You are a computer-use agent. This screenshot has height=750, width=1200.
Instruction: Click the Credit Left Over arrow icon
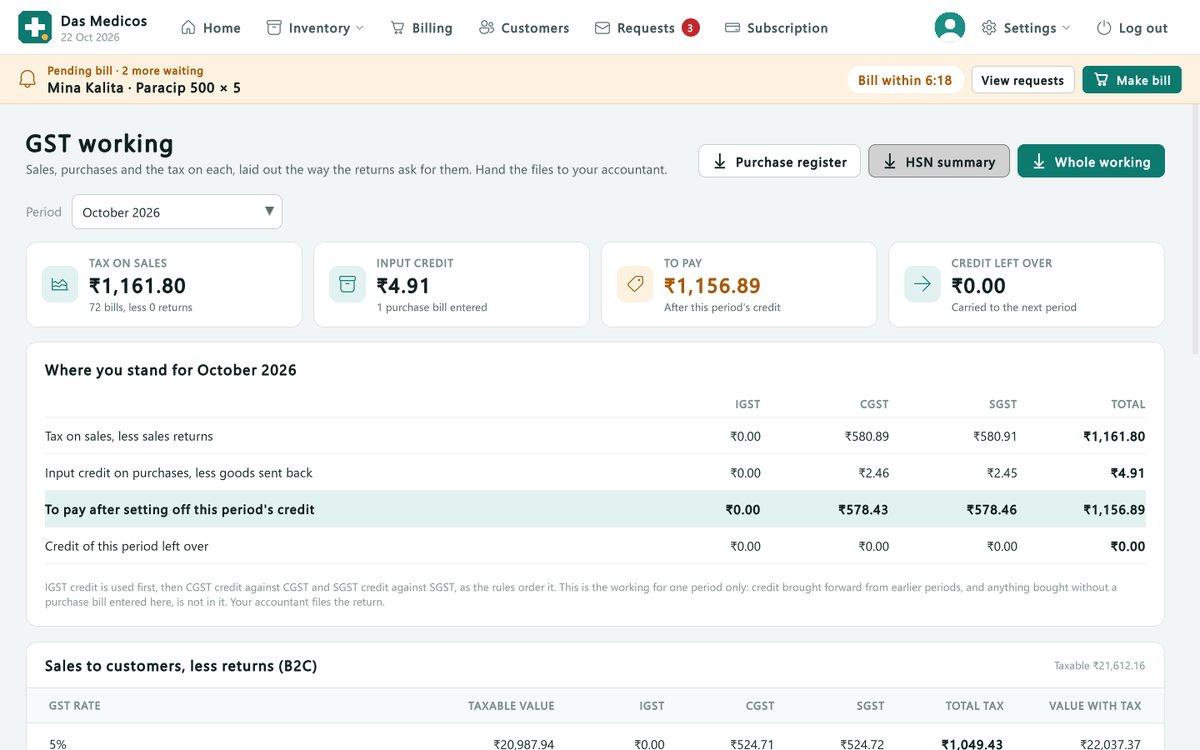pos(922,284)
